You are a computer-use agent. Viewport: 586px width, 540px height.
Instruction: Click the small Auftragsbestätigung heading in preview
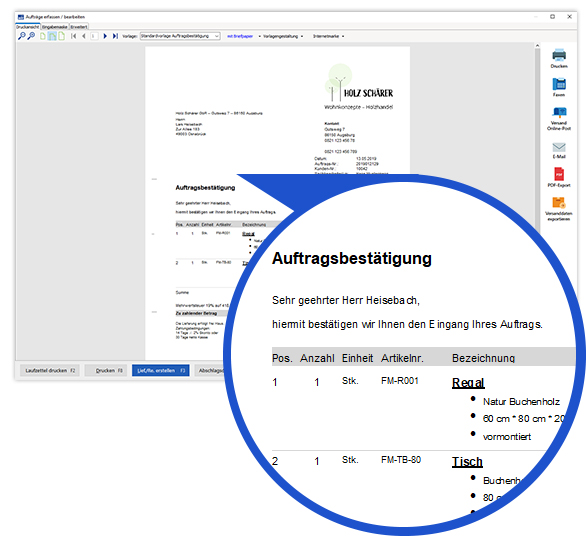[205, 188]
